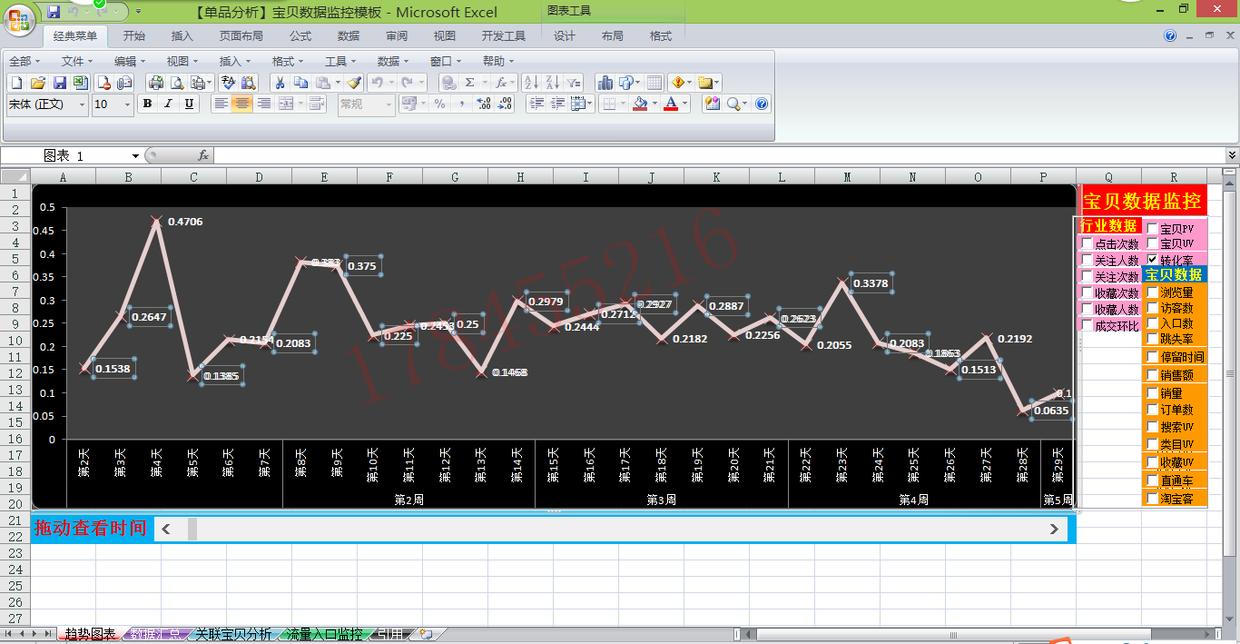Open the Name Box dropdown arrow
The image size is (1240, 644).
coord(135,156)
